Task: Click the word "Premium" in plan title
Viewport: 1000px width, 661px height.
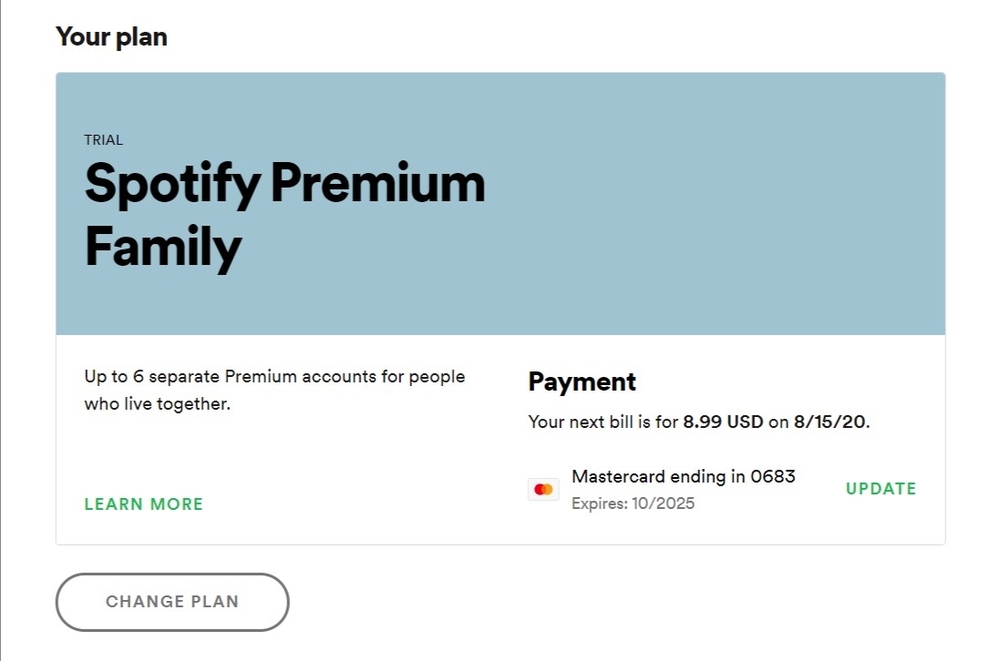Action: (378, 183)
